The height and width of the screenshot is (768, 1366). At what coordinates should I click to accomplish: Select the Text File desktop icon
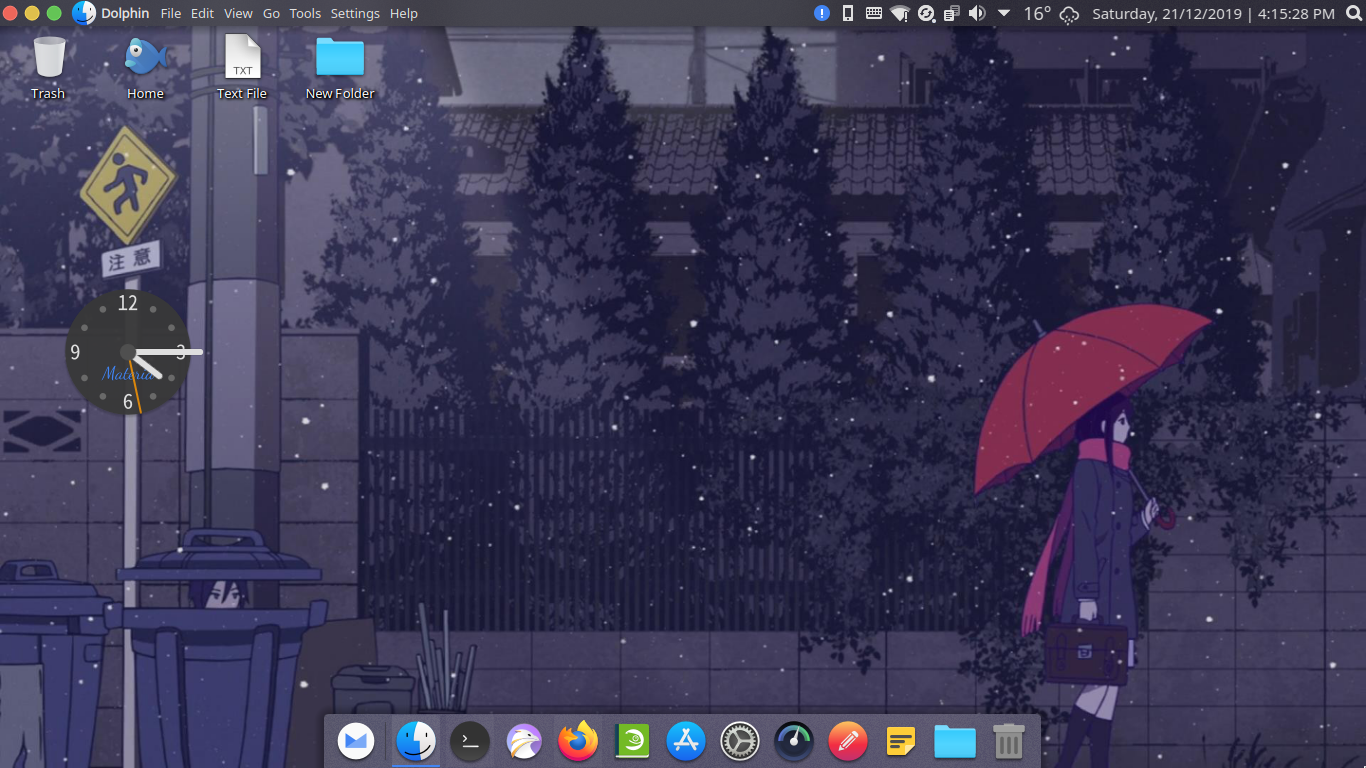point(242,67)
